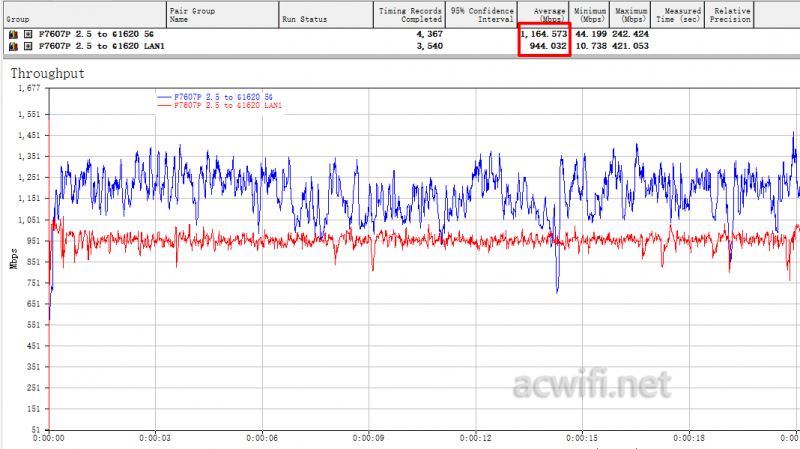The image size is (800, 449).
Task: Select the red LAN1 legend entry in the chart
Action: click(x=219, y=106)
